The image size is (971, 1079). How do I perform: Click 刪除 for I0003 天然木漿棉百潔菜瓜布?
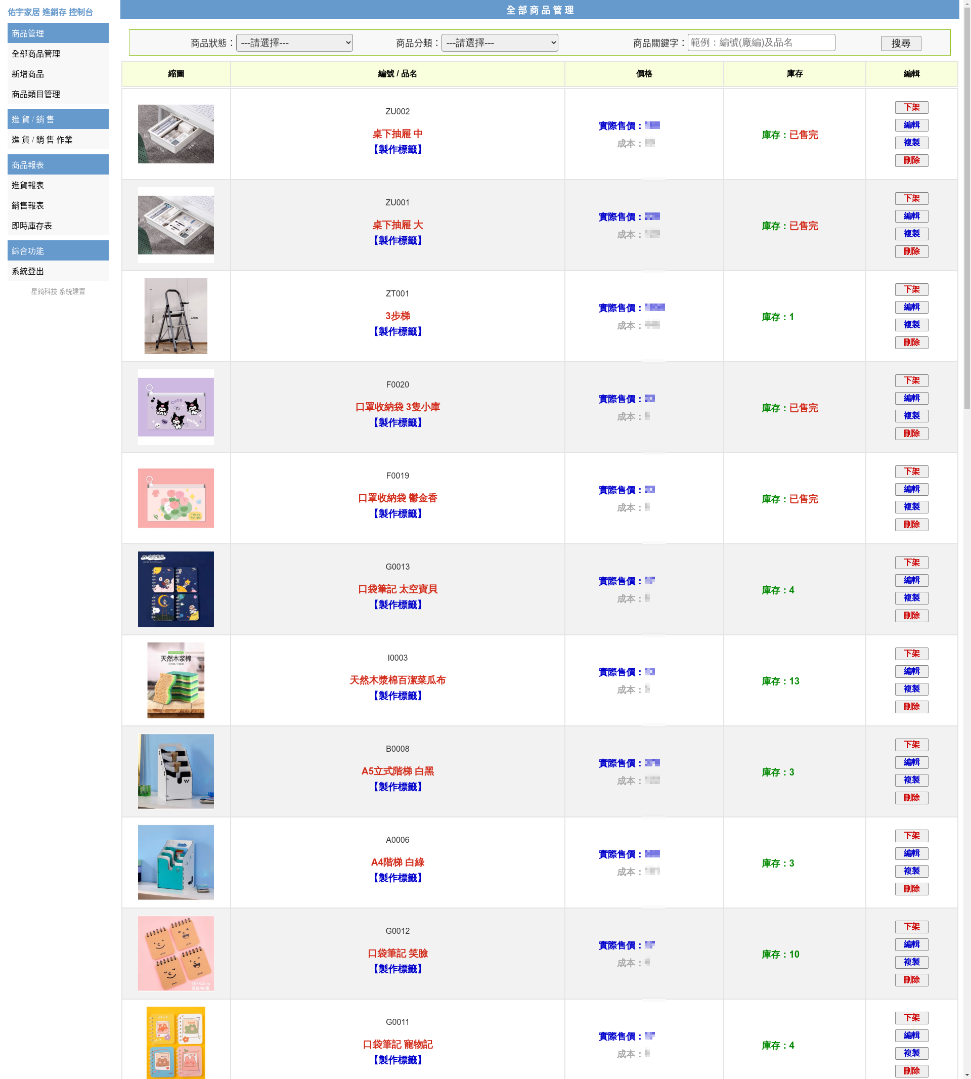click(x=912, y=707)
